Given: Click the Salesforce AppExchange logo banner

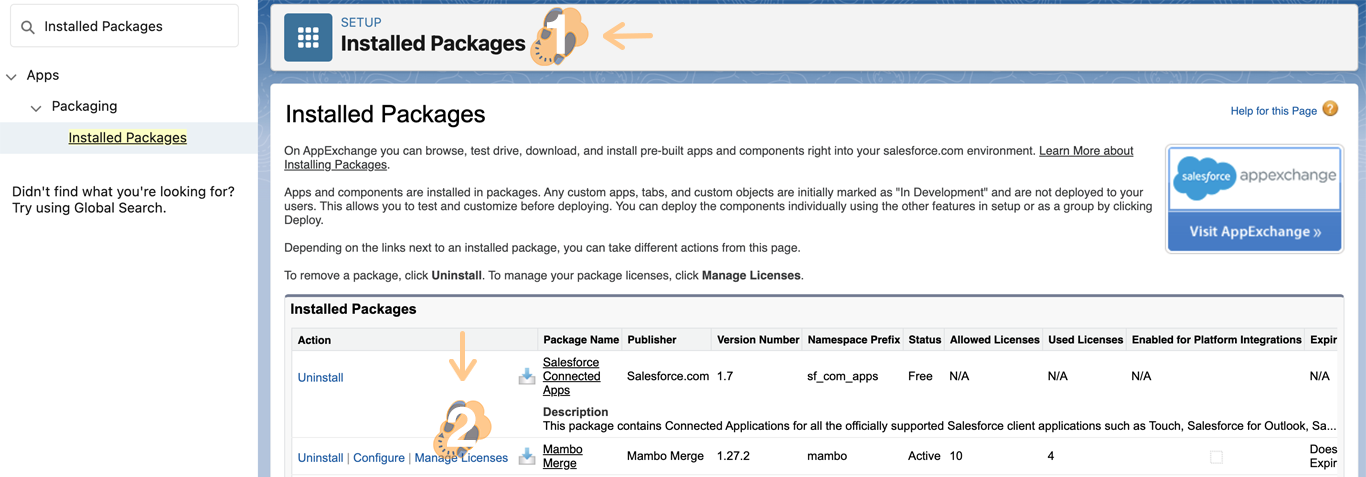Looking at the screenshot, I should tap(1254, 177).
